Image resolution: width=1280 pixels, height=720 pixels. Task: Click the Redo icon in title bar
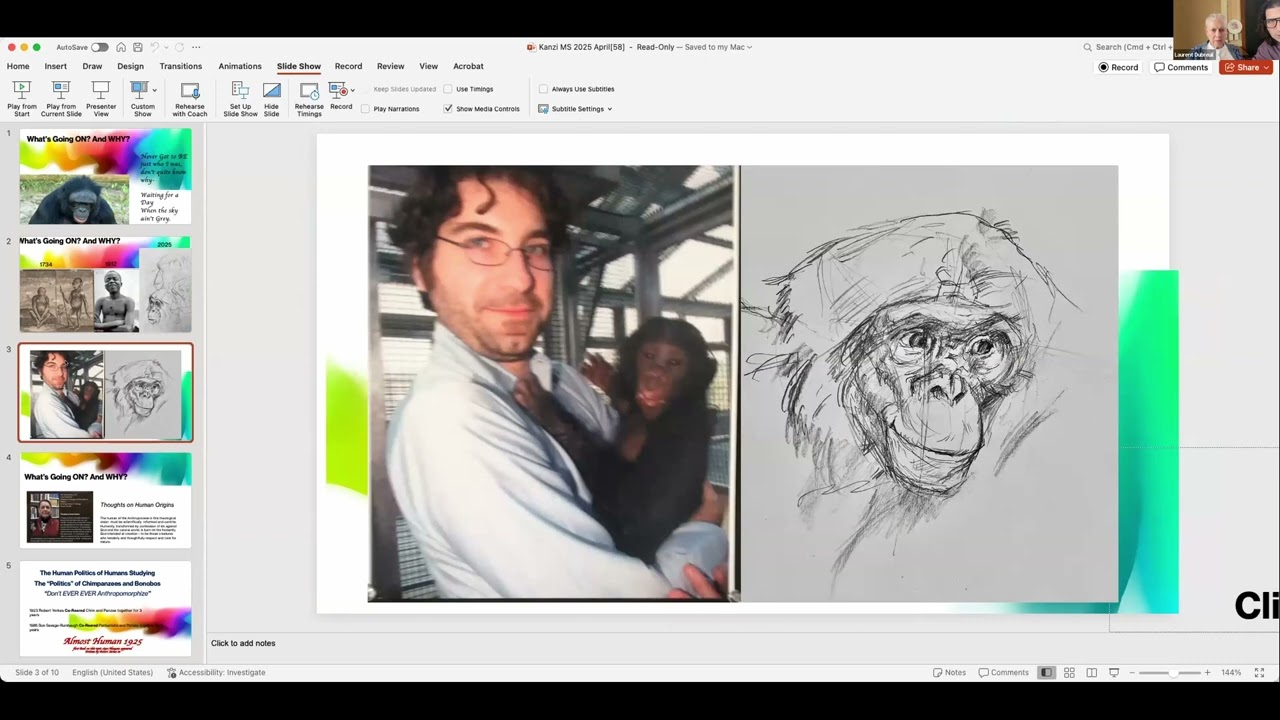click(x=179, y=47)
